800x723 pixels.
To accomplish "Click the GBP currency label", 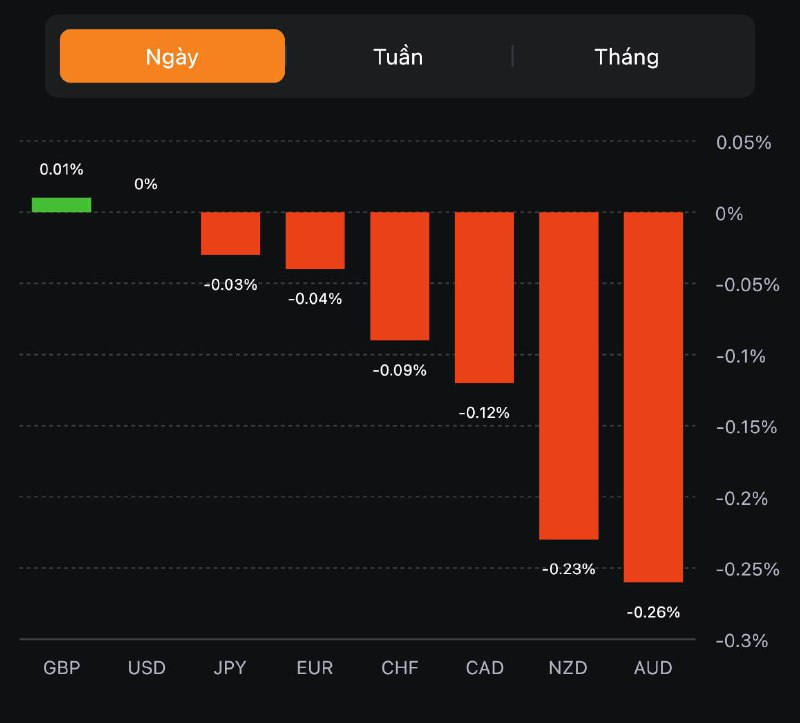I will click(61, 667).
